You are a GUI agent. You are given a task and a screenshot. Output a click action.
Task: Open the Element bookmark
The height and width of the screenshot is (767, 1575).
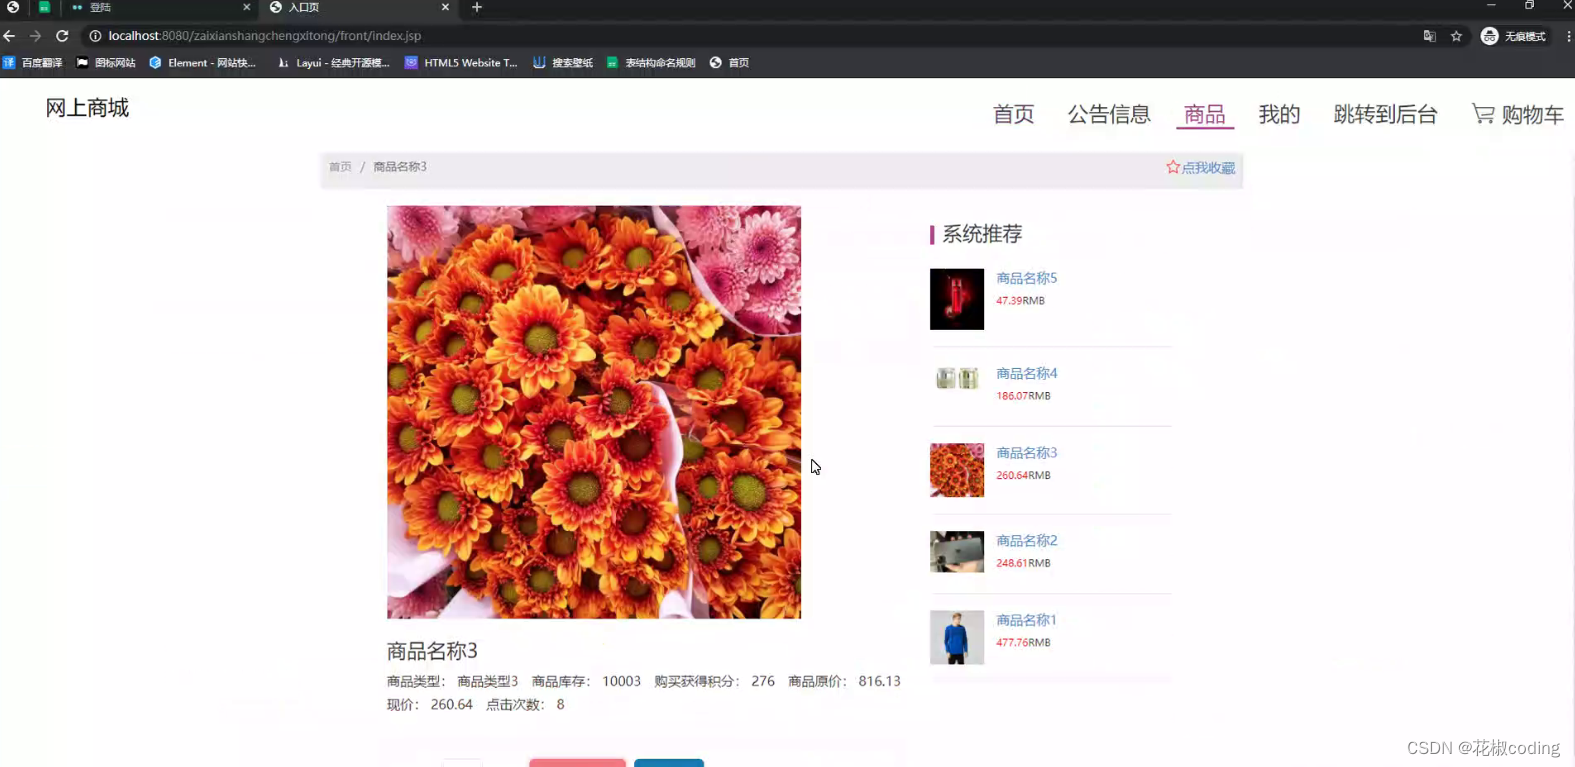pos(203,62)
